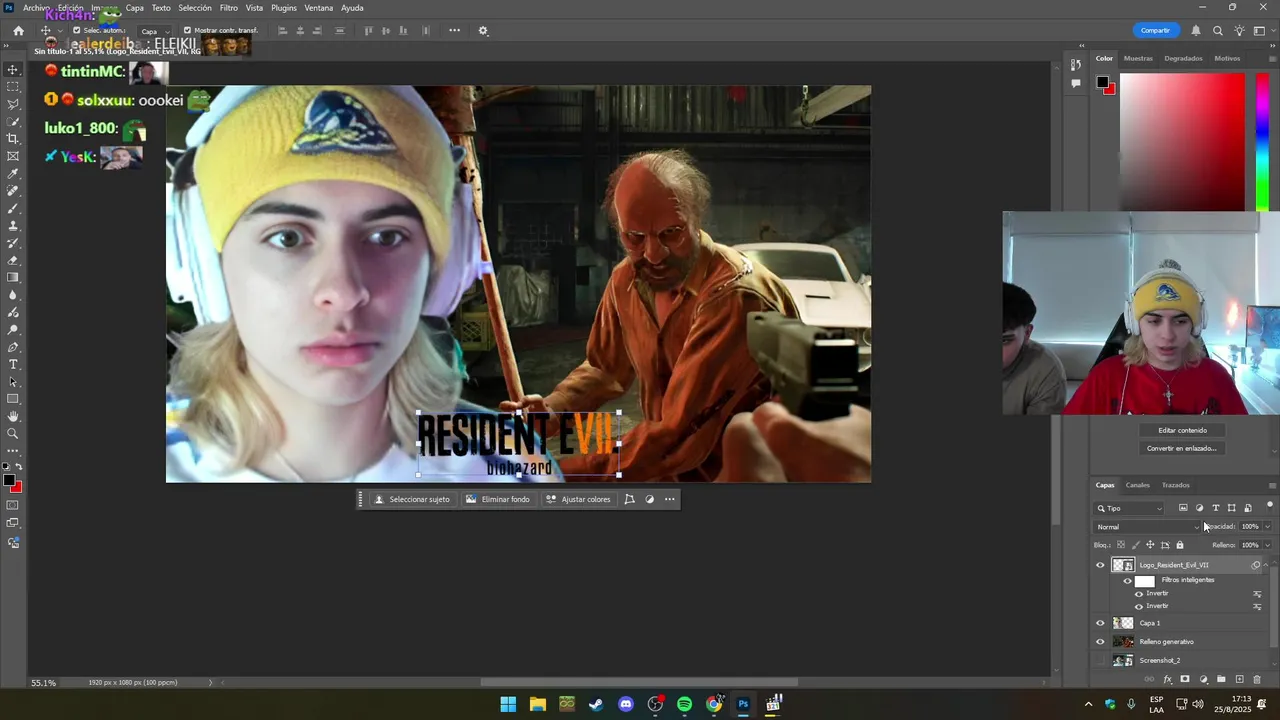Open the search icon at top right
This screenshot has width=1280, height=720.
point(1218,30)
